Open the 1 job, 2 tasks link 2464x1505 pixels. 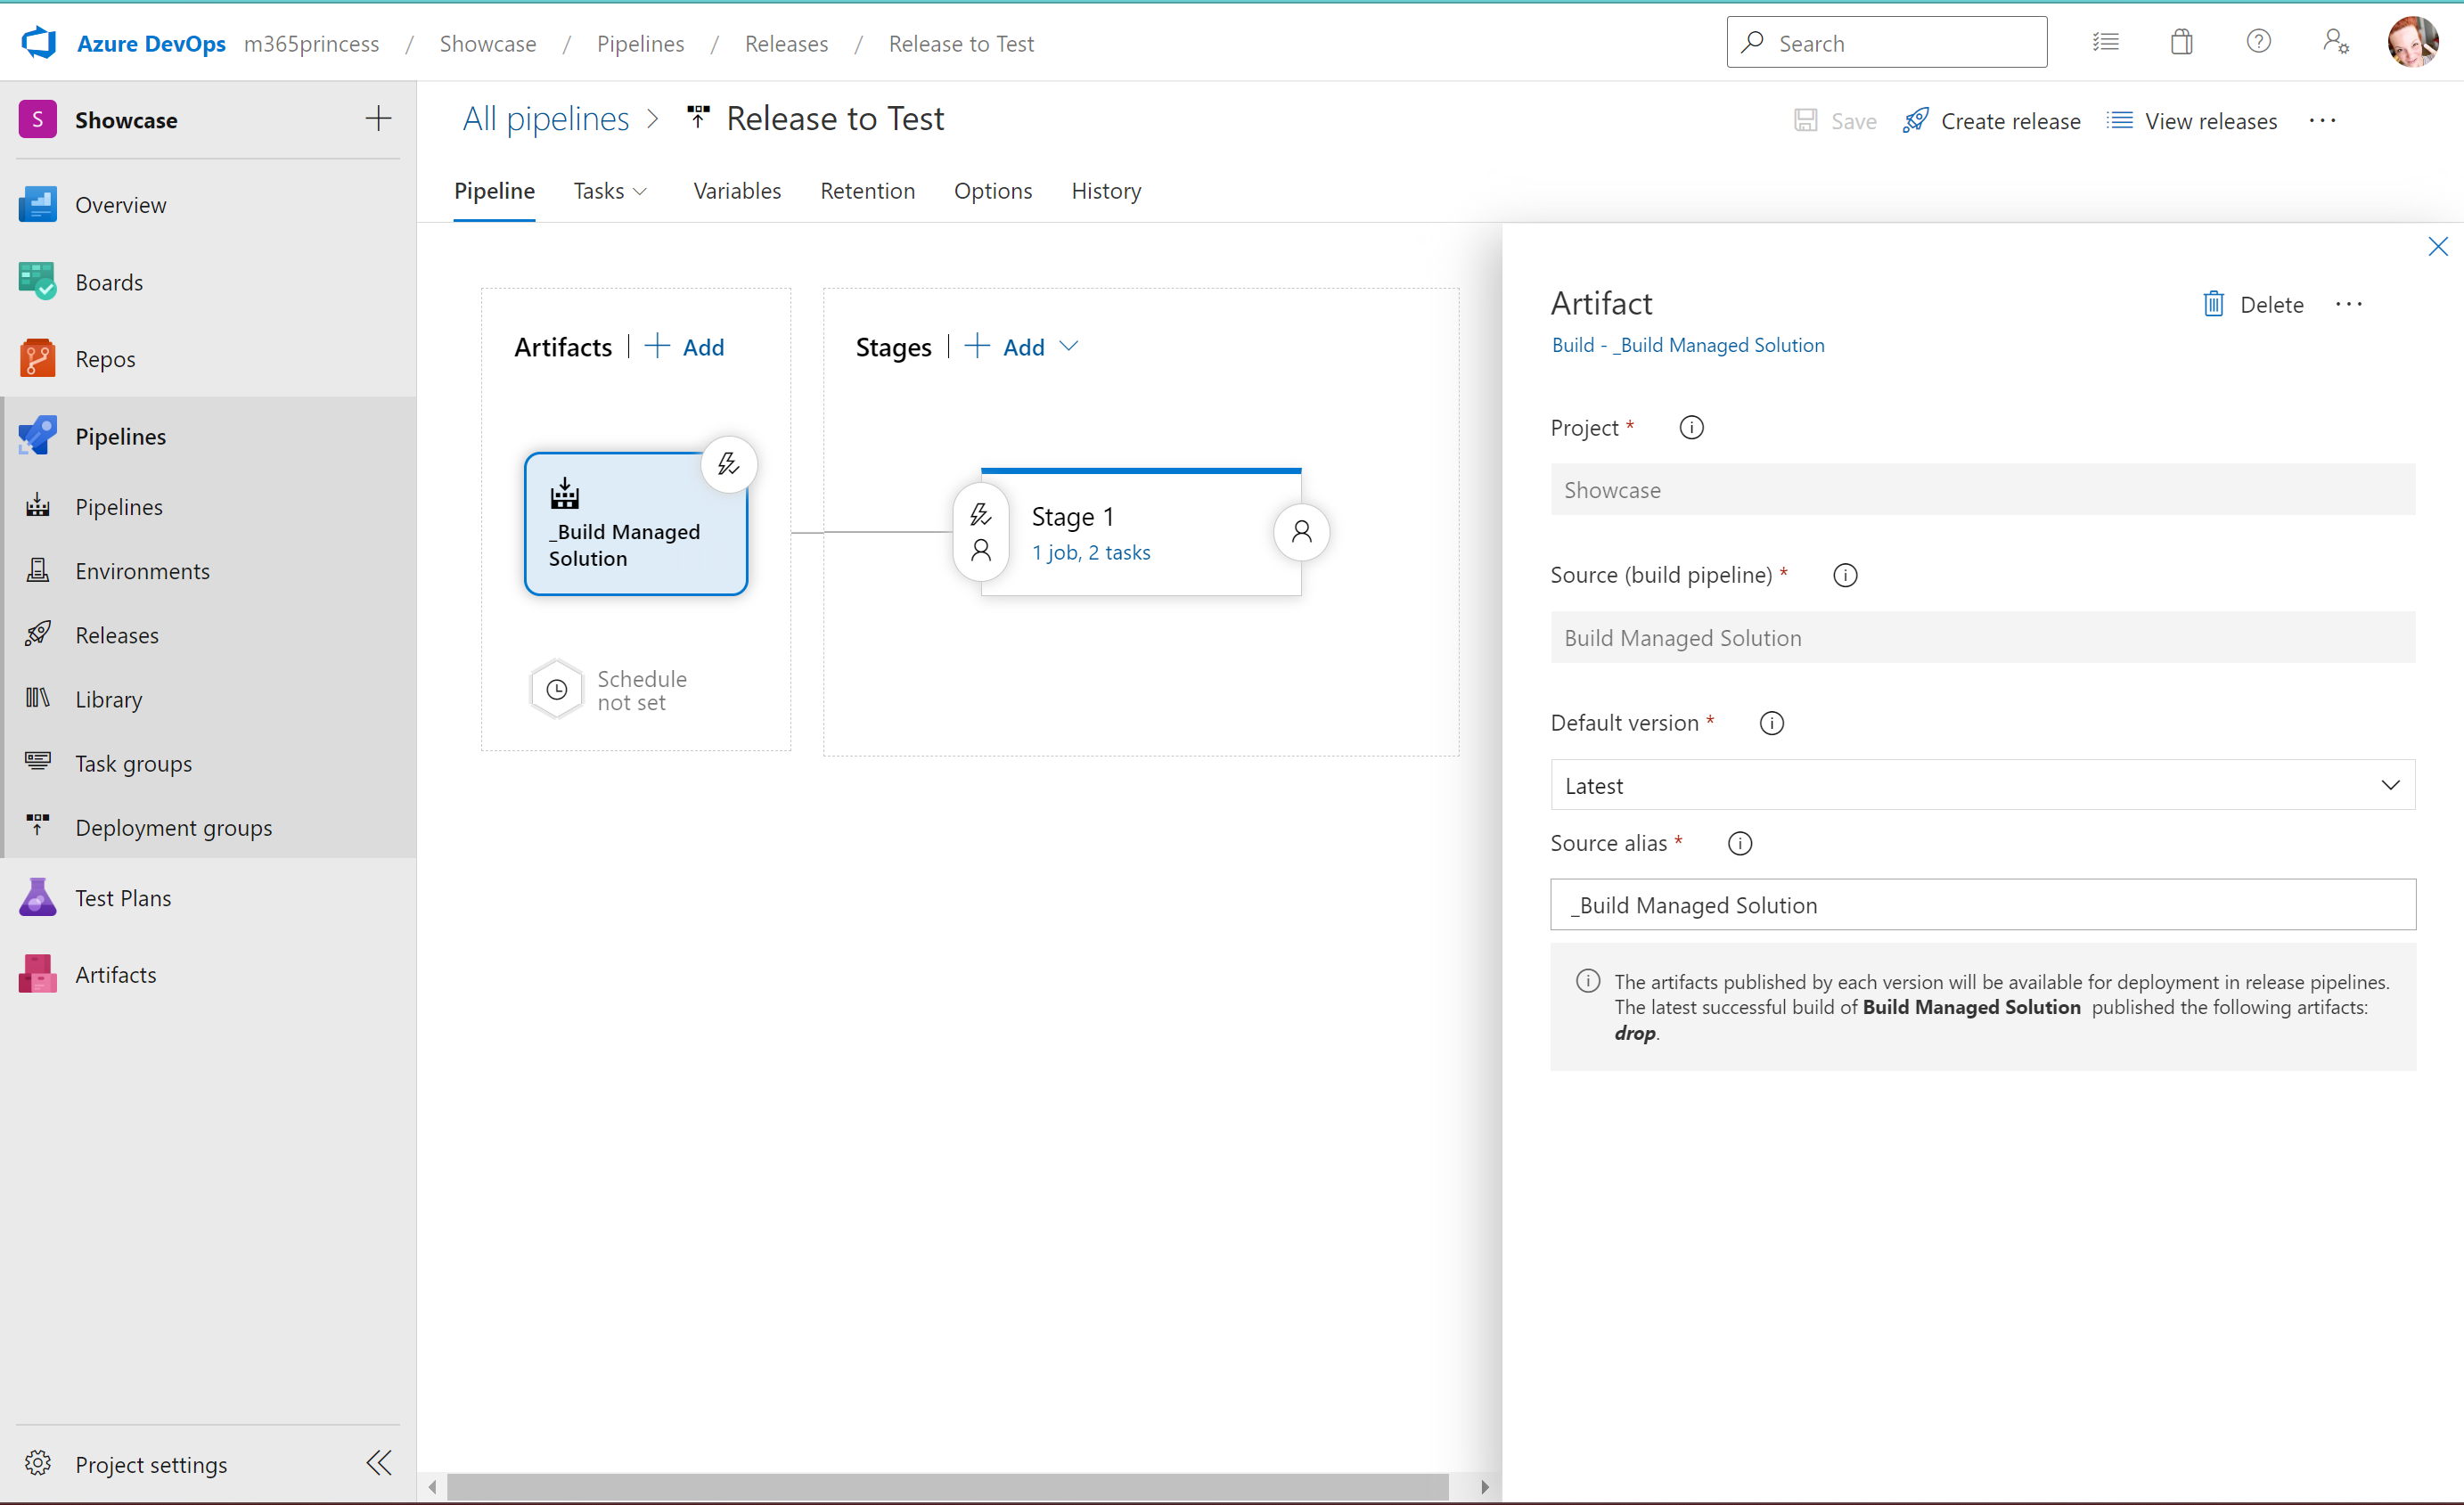[1091, 552]
